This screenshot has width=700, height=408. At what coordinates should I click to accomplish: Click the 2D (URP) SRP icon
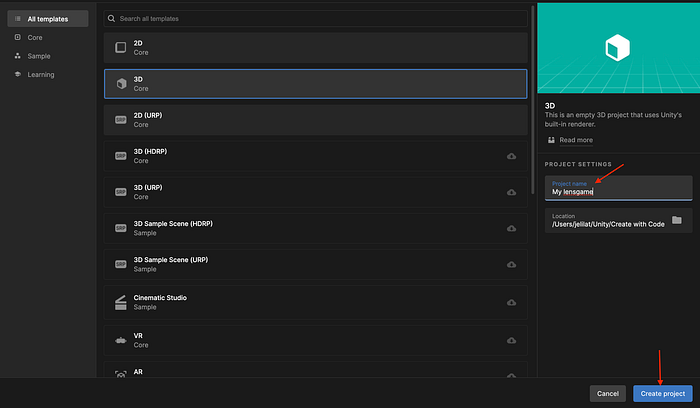coord(121,120)
